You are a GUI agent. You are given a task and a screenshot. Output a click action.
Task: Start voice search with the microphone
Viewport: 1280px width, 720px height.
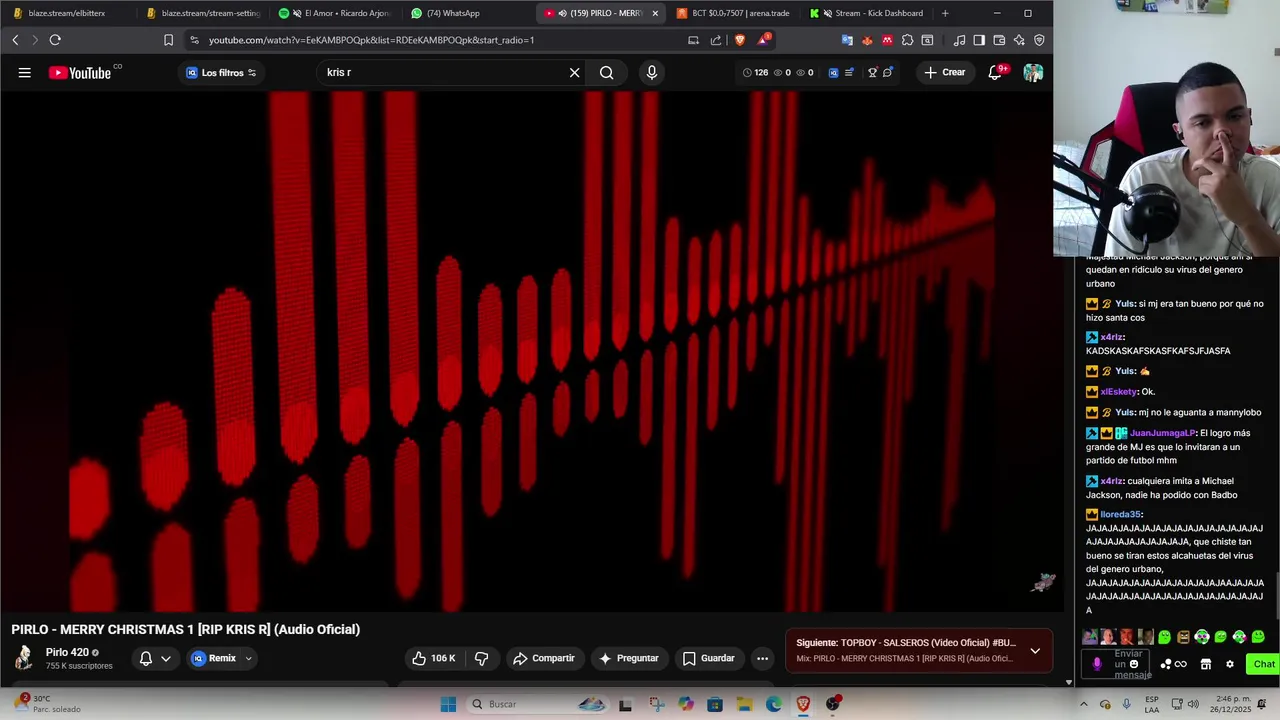[x=651, y=72]
